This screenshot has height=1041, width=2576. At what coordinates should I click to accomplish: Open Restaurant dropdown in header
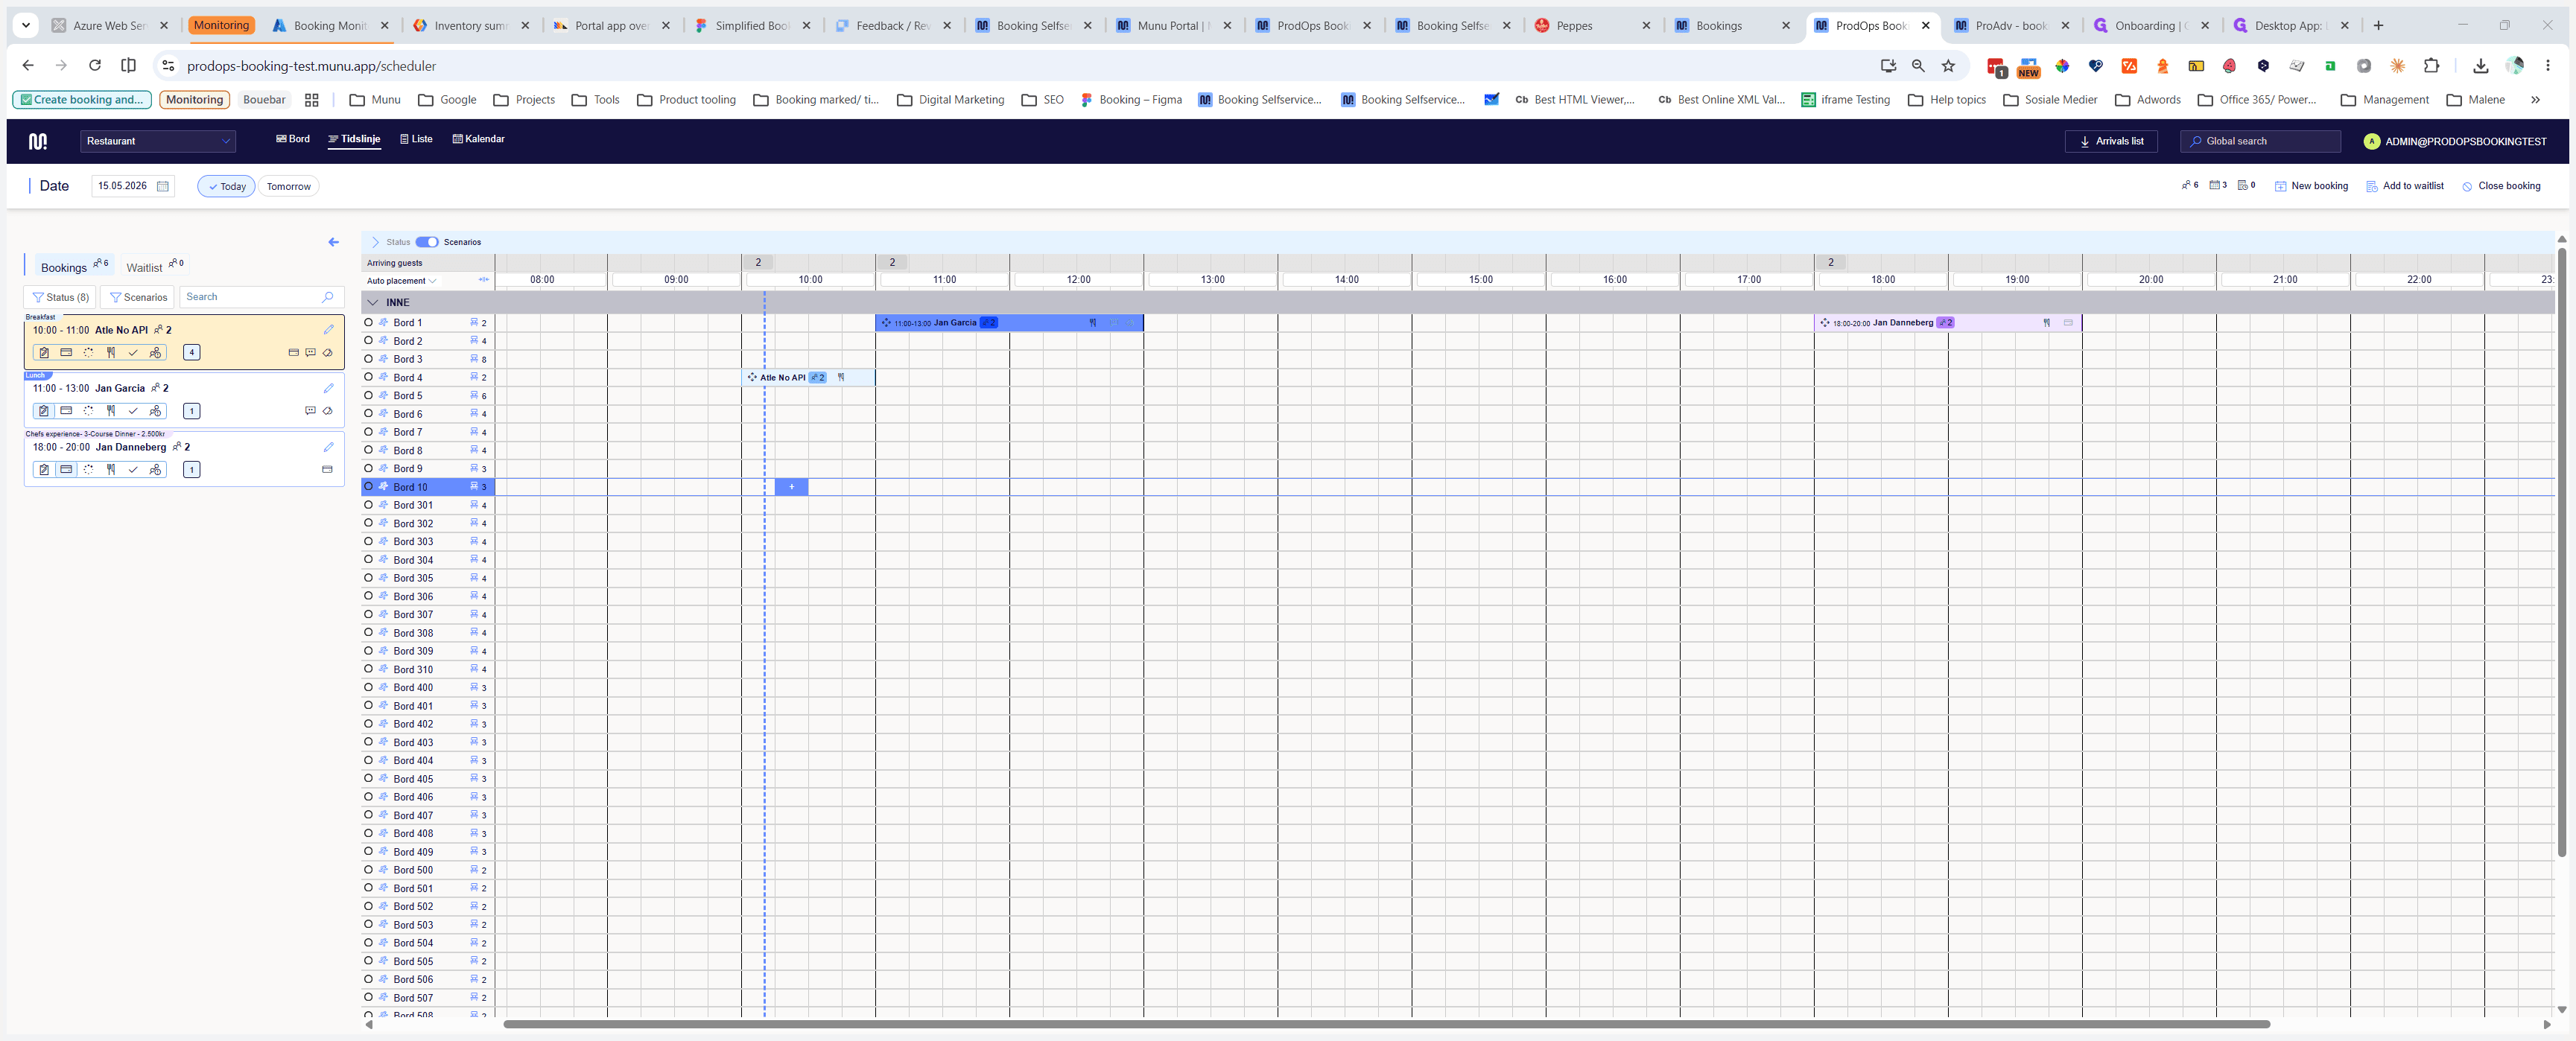tap(158, 141)
